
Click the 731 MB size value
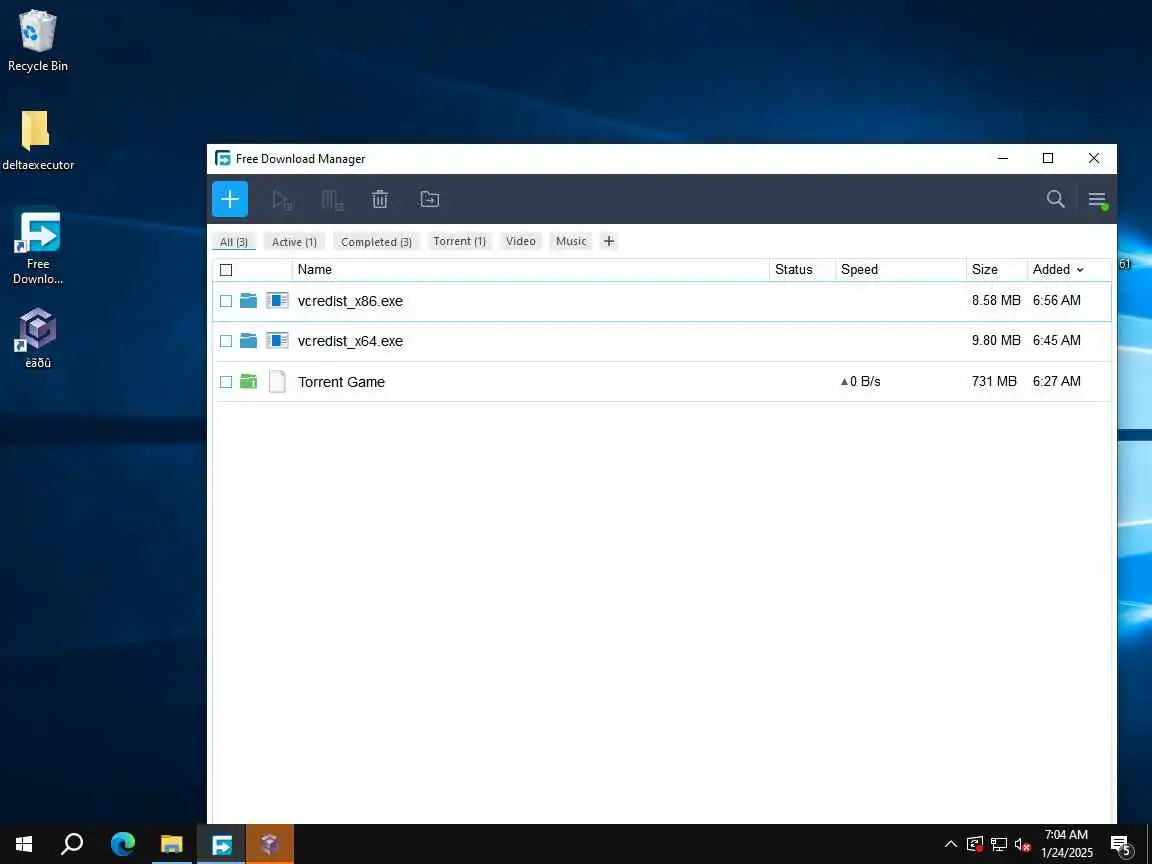(994, 381)
